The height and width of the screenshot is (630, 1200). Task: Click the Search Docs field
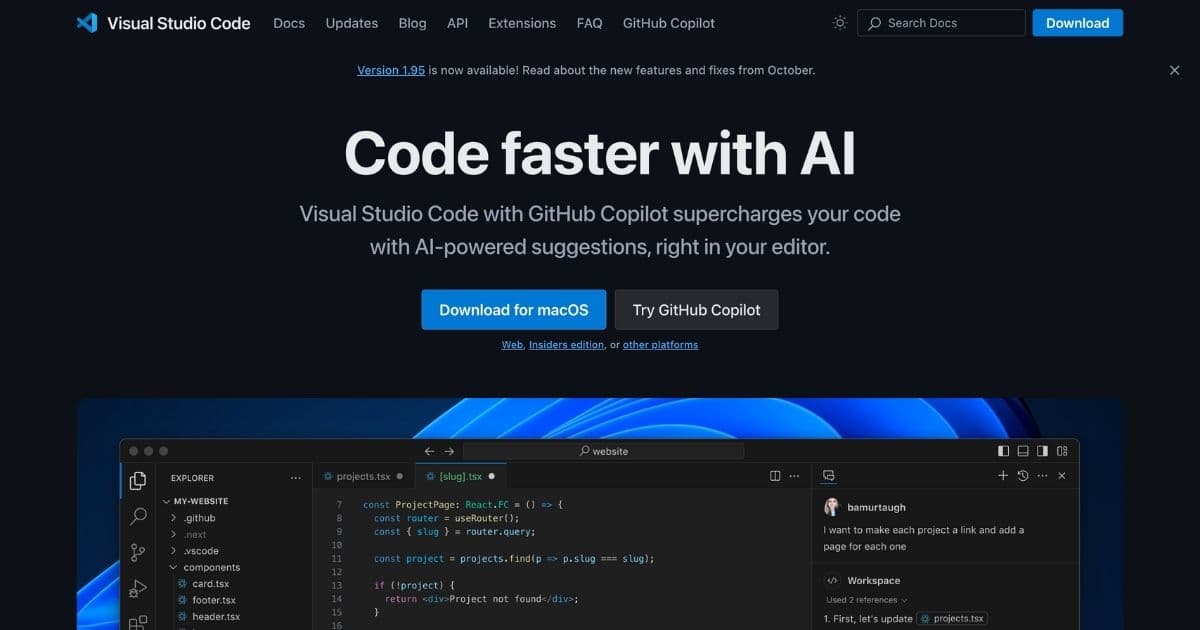[x=941, y=23]
